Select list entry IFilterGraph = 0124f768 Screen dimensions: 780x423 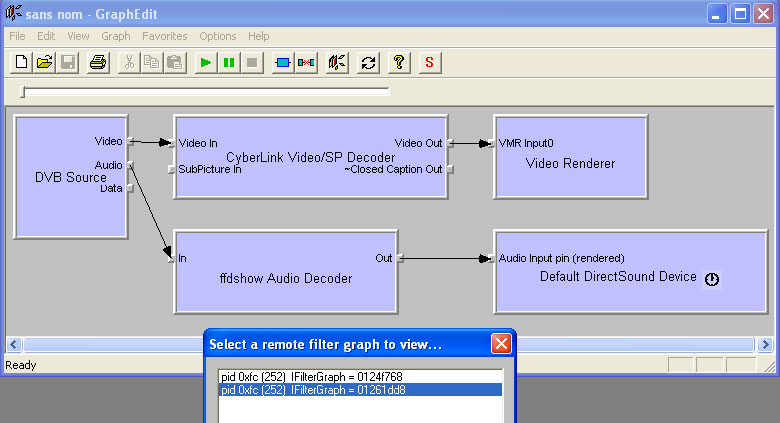[360, 377]
